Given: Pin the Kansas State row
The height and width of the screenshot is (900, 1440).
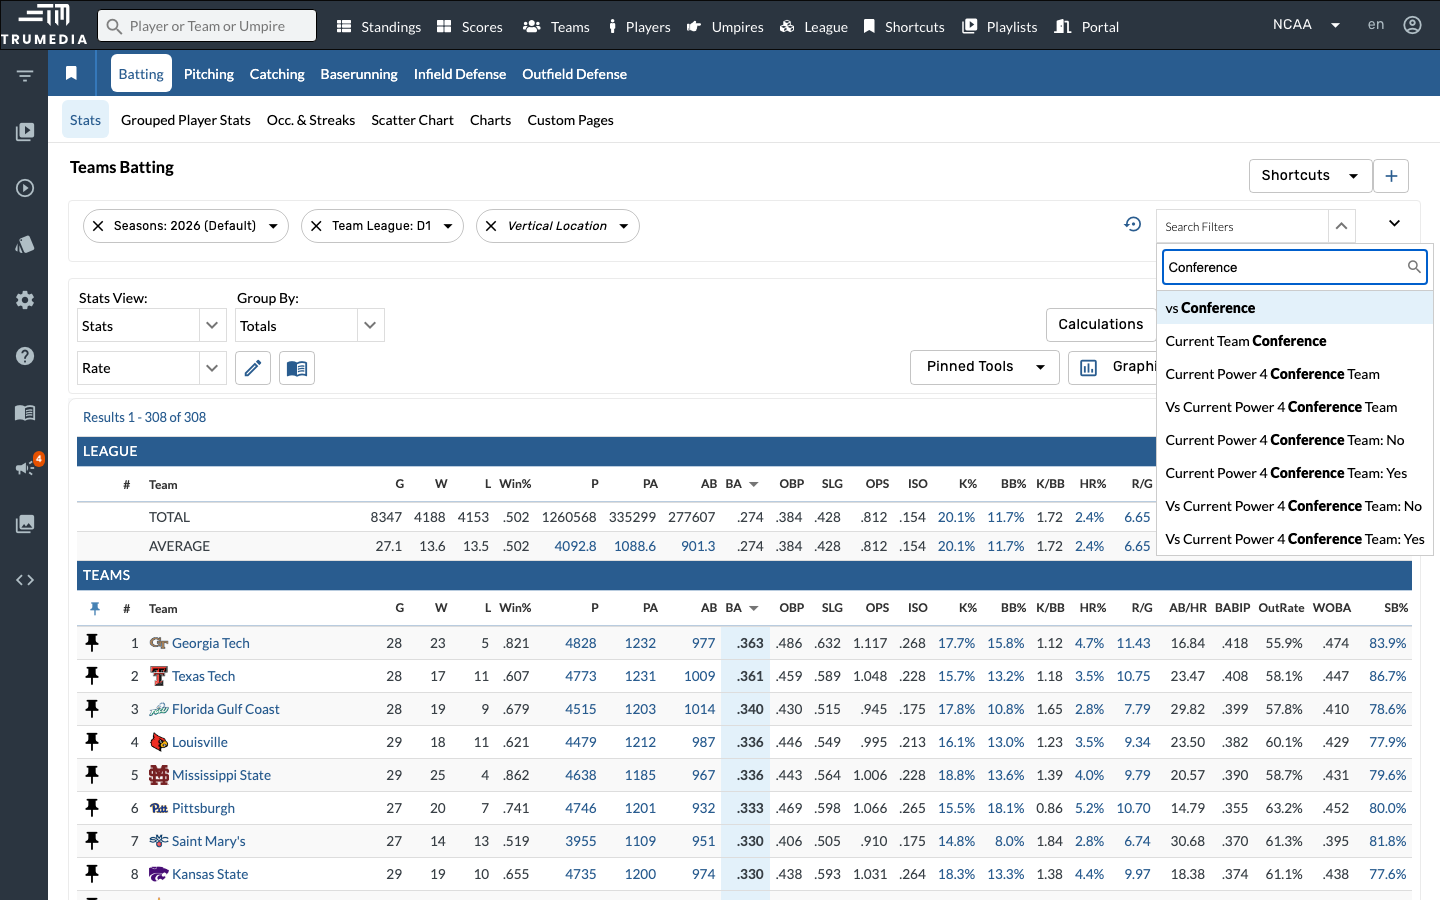Looking at the screenshot, I should click(92, 874).
